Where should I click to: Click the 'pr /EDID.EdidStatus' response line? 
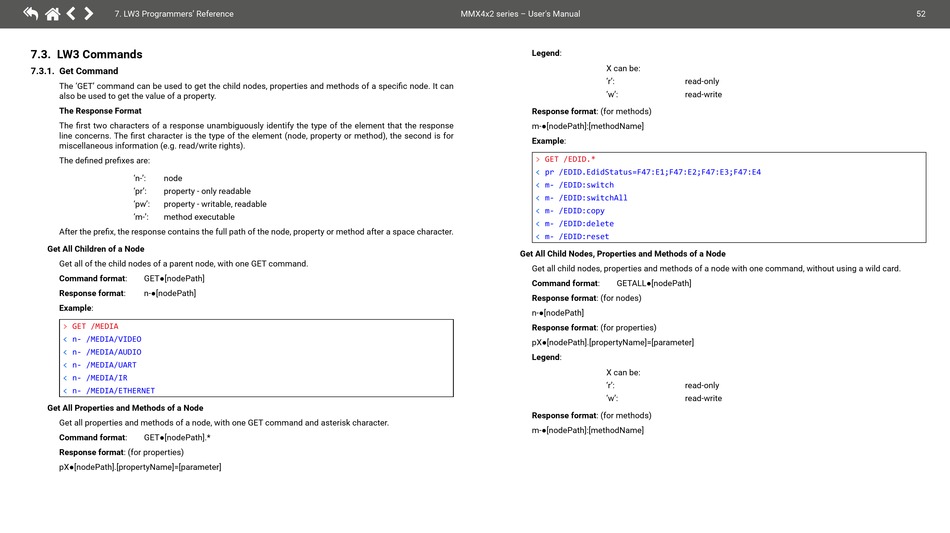tap(648, 172)
